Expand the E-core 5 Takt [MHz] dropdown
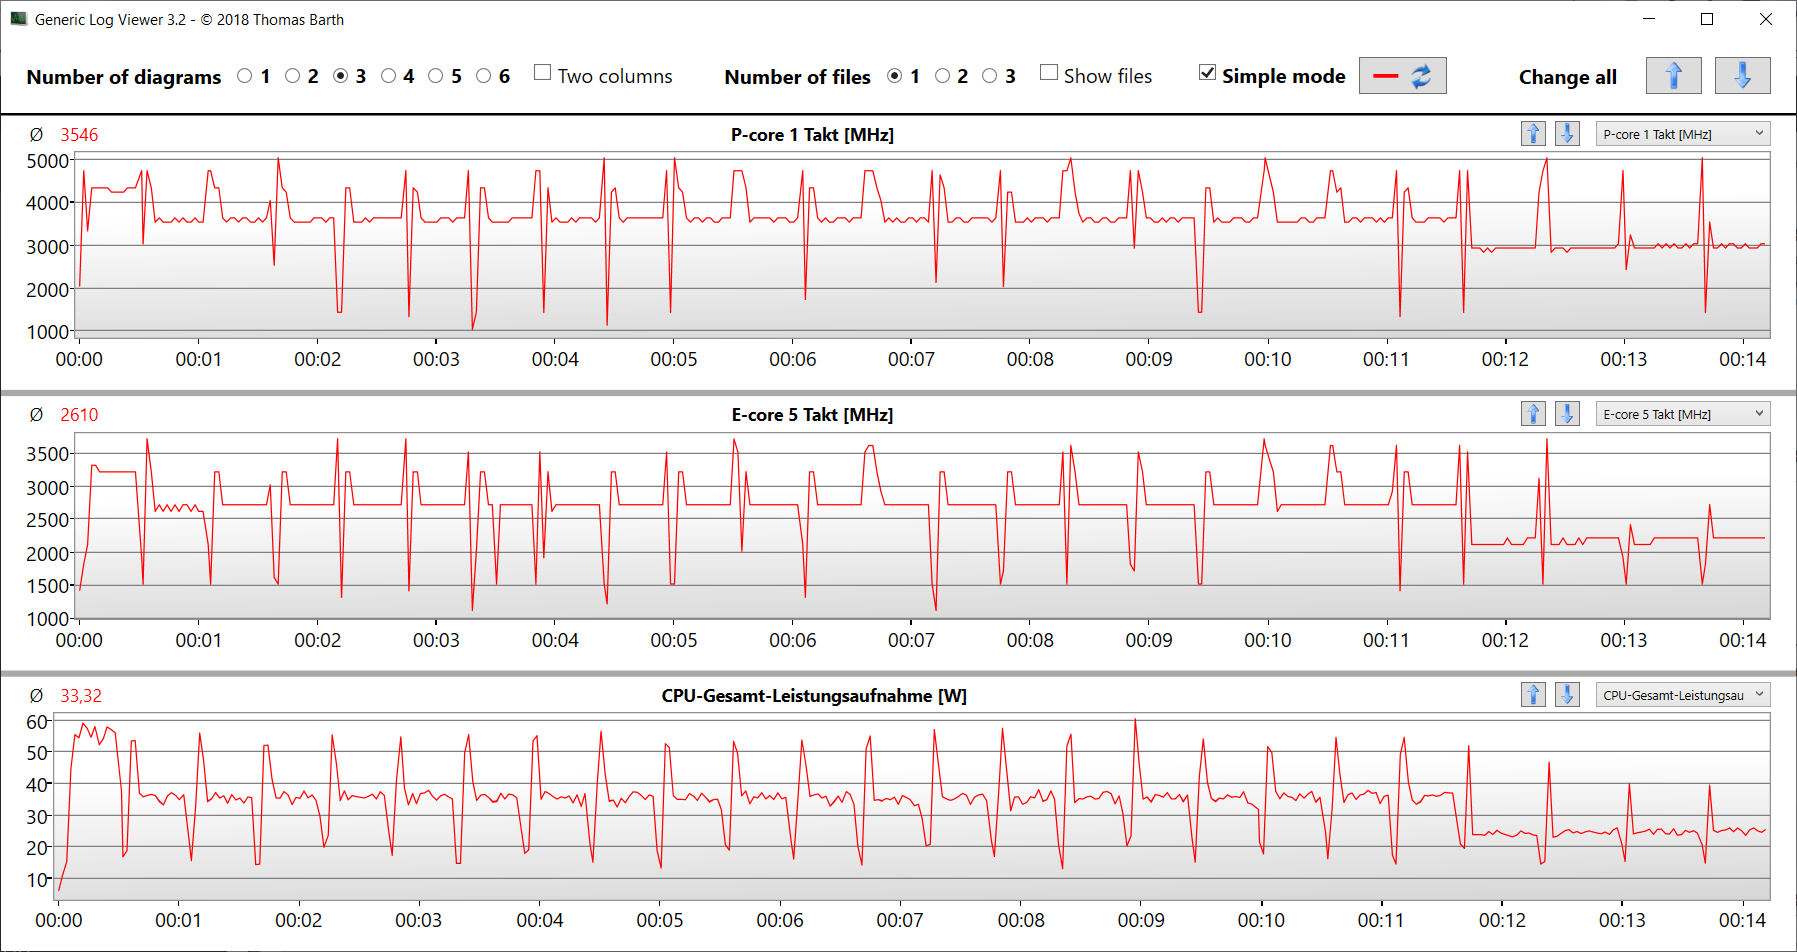 [x=1682, y=414]
